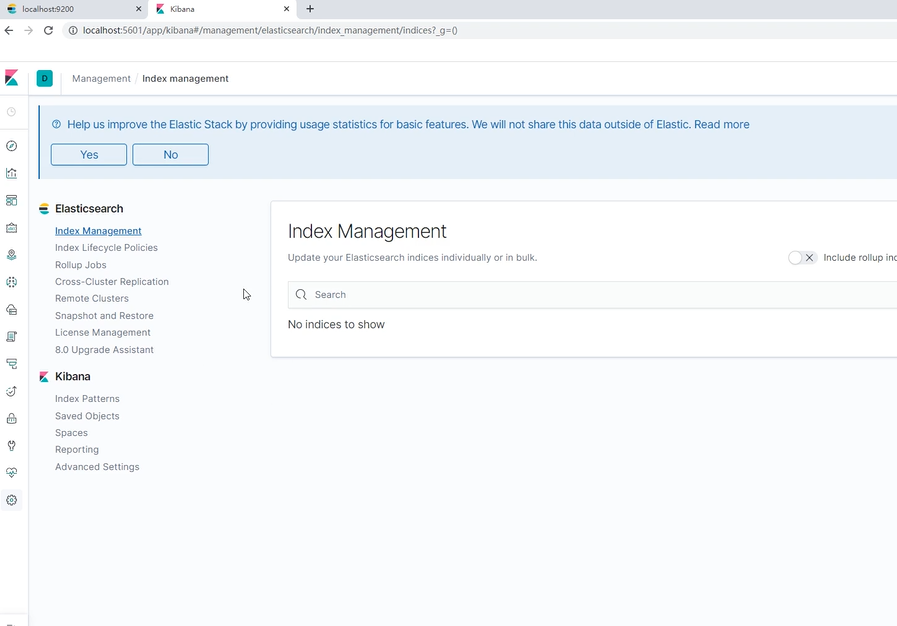Screen dimensions: 897x626
Task: Open Advanced Settings
Action: [97, 467]
